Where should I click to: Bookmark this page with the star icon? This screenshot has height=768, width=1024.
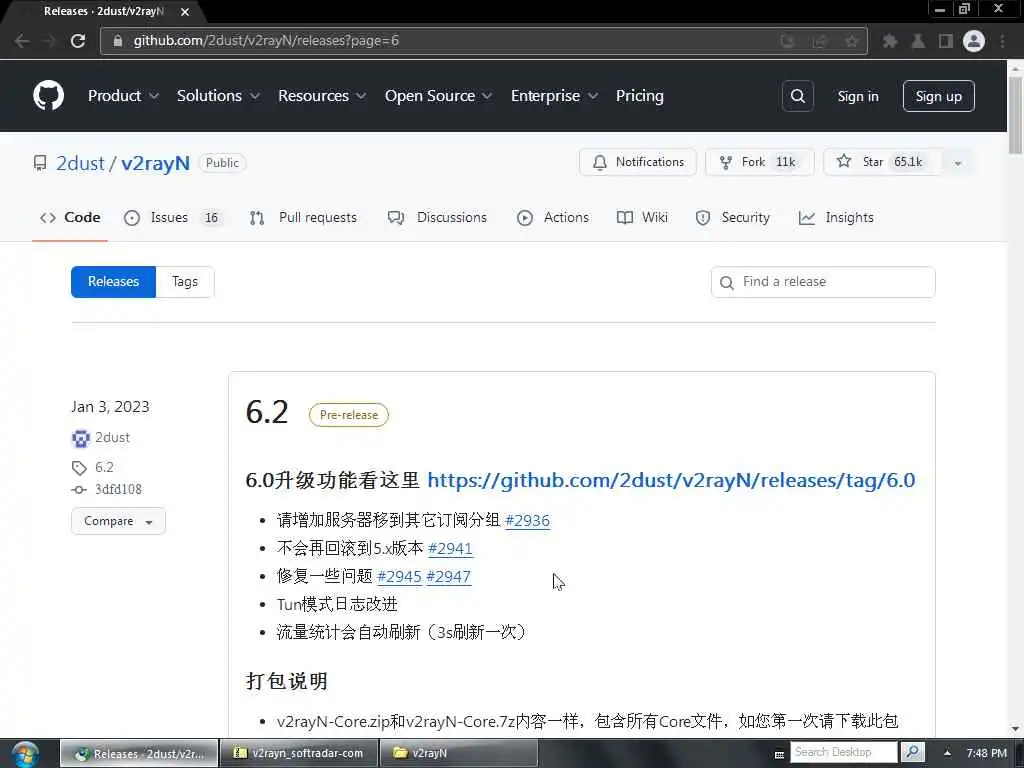click(852, 41)
